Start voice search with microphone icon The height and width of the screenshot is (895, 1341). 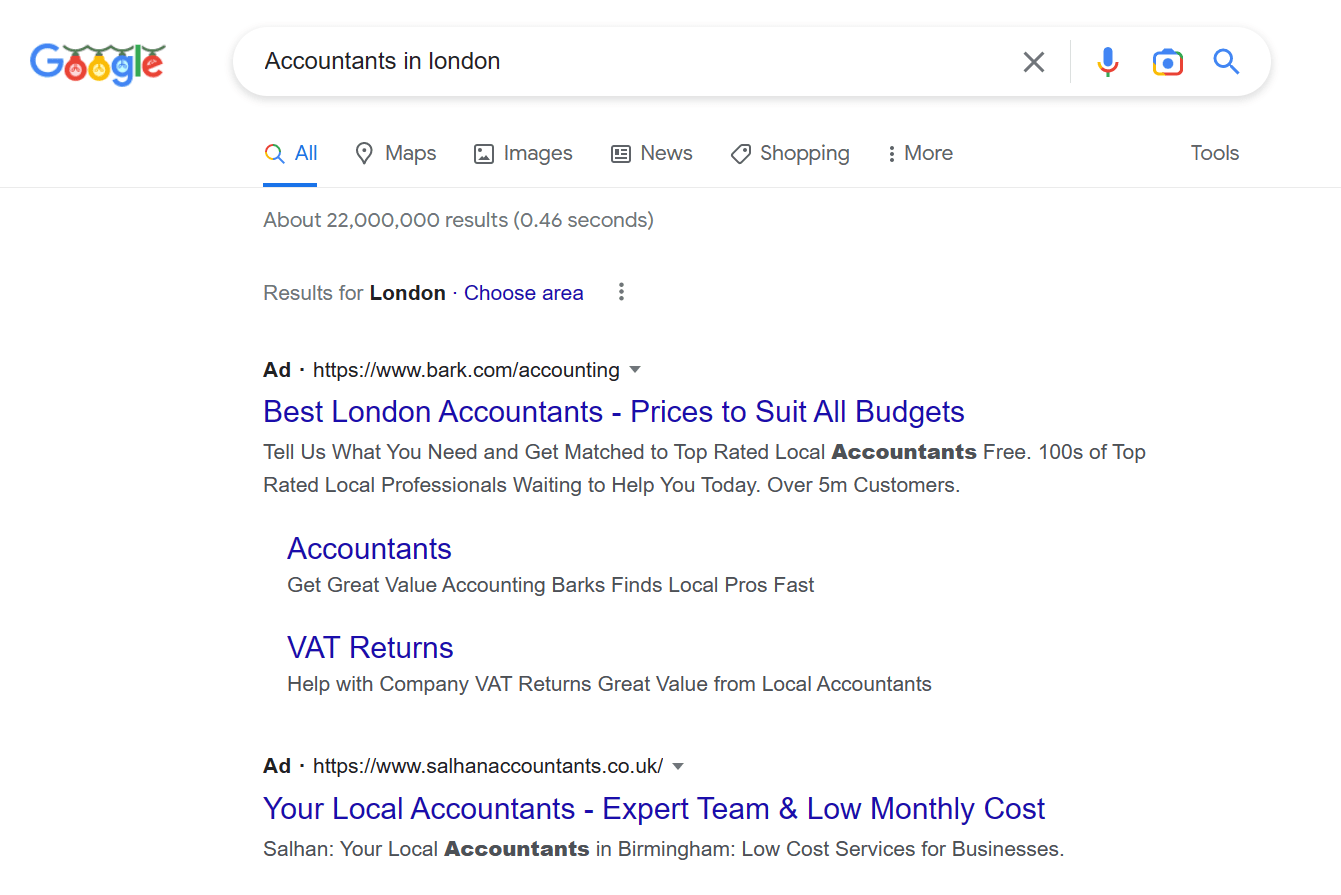pyautogui.click(x=1107, y=62)
